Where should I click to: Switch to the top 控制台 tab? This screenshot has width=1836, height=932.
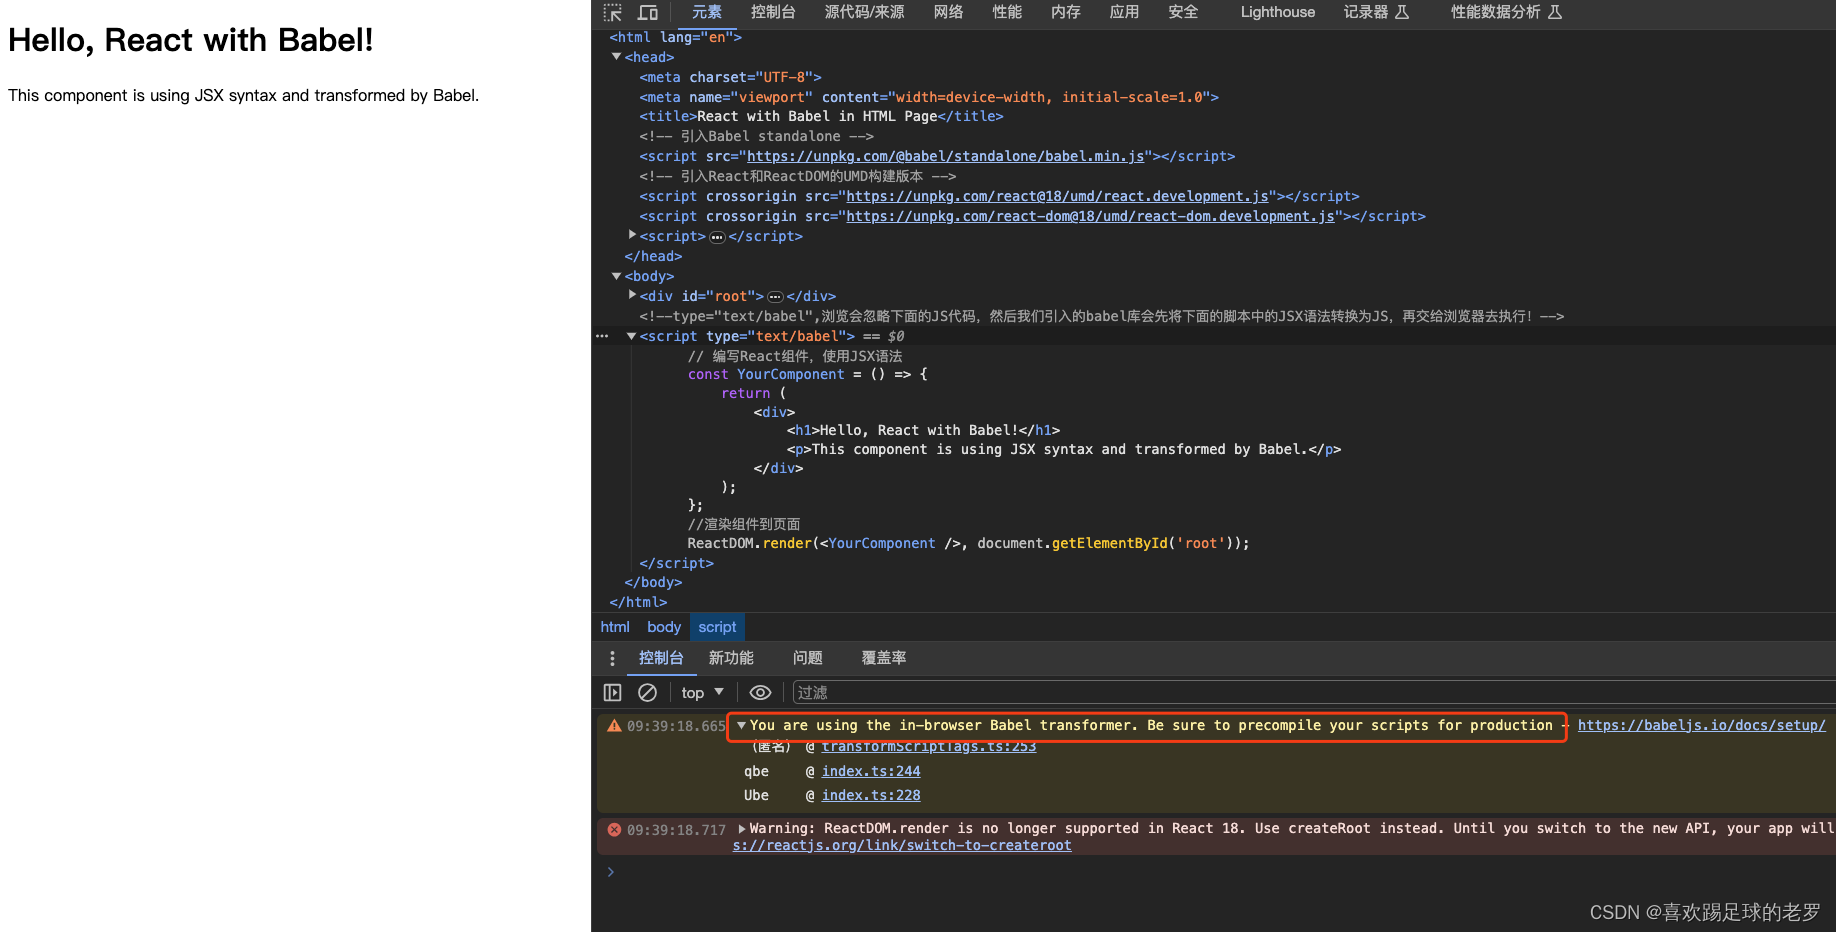[x=773, y=12]
